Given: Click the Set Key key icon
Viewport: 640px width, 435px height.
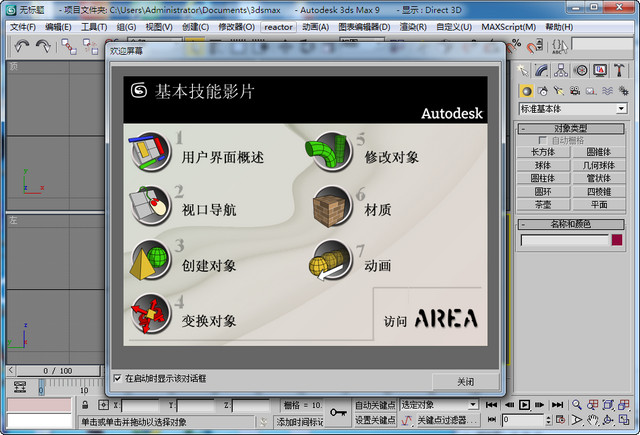Looking at the screenshot, I should tap(338, 411).
